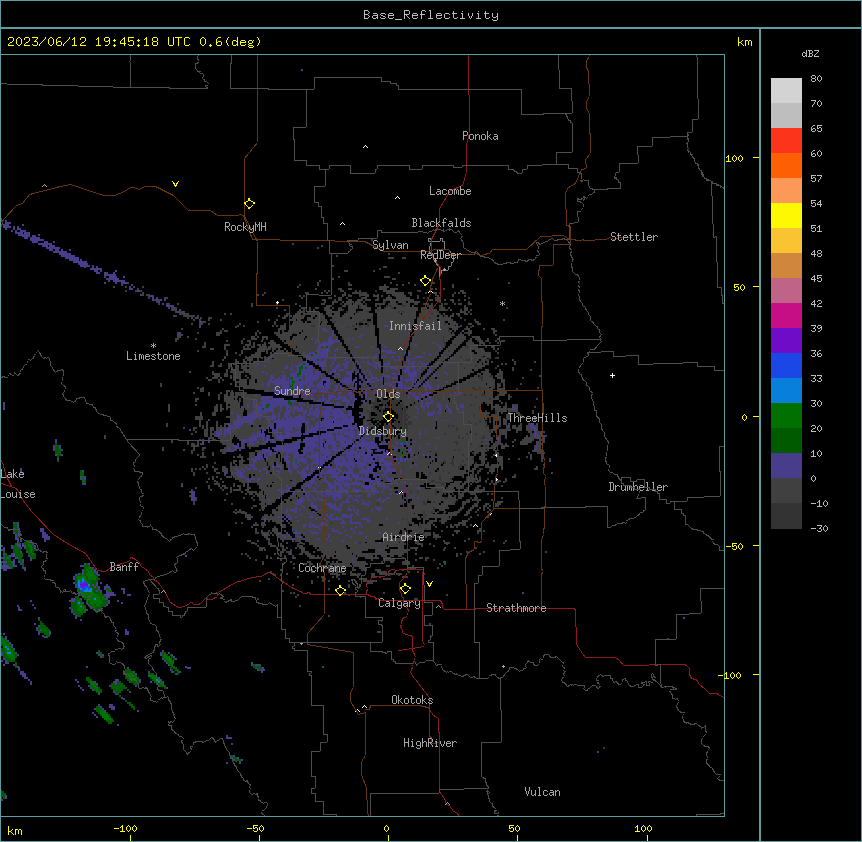Viewport: 862px width, 842px height.
Task: Click the Drumheller label
Action: click(x=638, y=487)
